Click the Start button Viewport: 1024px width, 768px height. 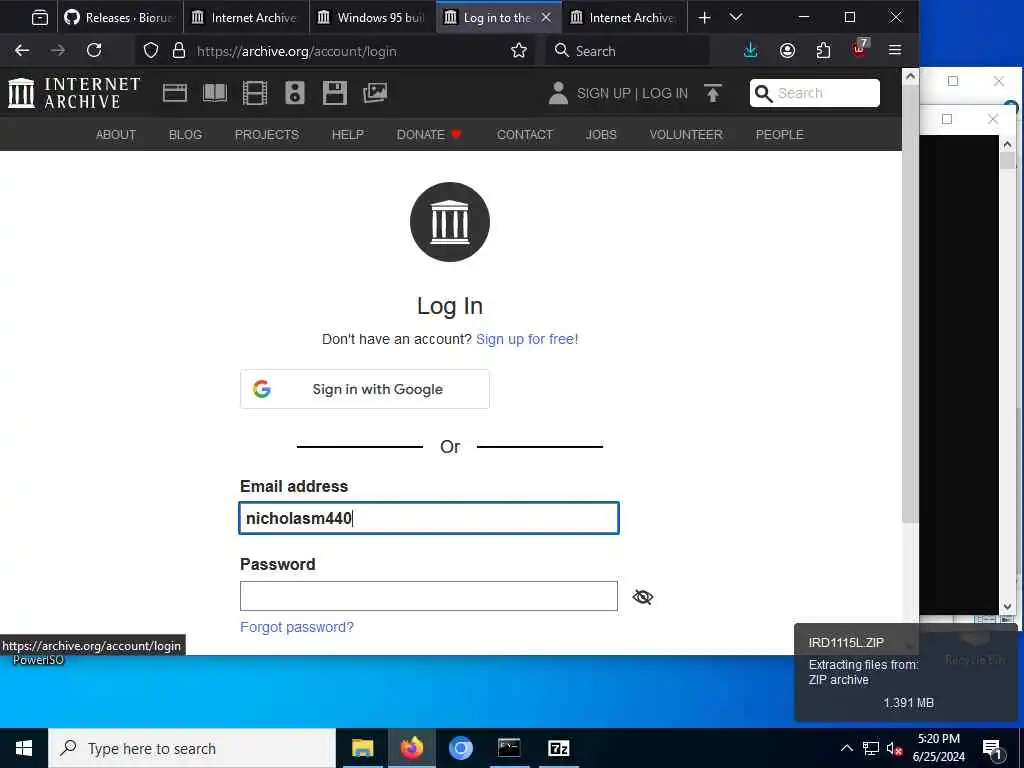pos(24,748)
